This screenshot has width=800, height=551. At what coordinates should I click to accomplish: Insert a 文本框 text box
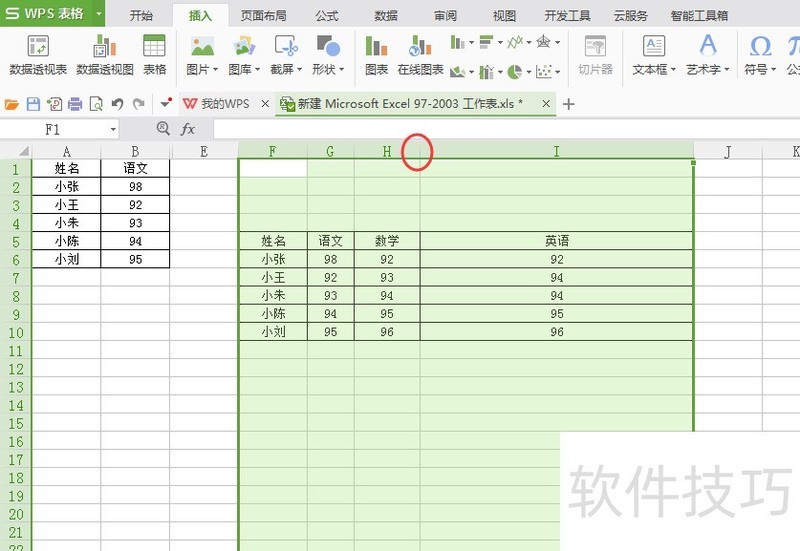[654, 55]
